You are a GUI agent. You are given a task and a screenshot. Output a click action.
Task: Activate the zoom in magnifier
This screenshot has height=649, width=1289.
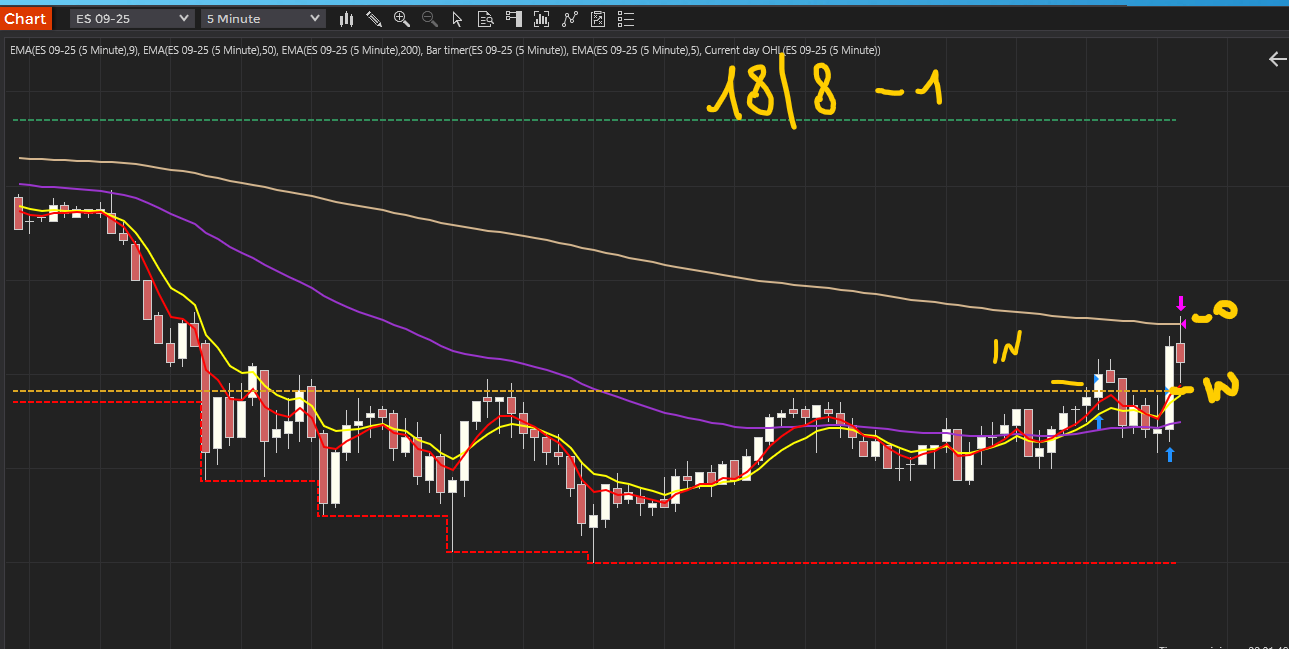click(402, 18)
